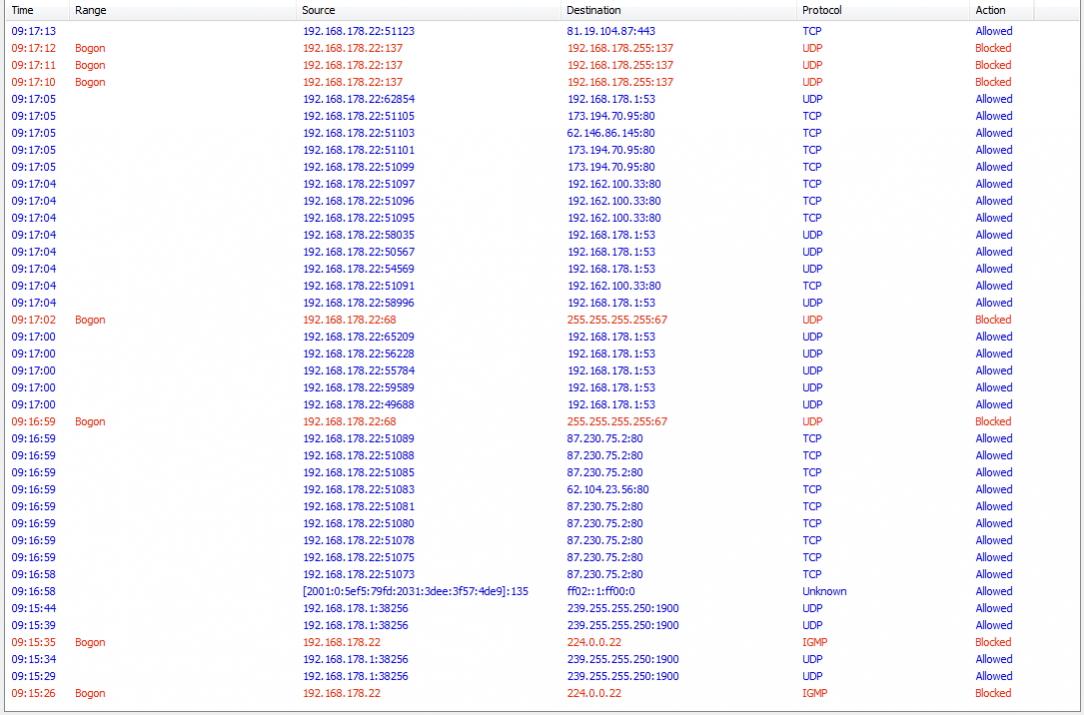
Task: Select source 192.168.178.22:65209
Action: click(x=359, y=337)
